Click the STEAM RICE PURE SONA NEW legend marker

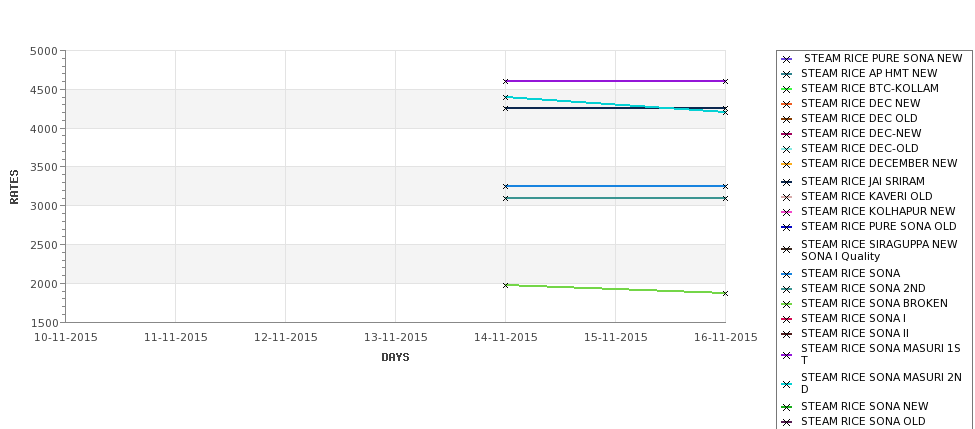tap(787, 59)
